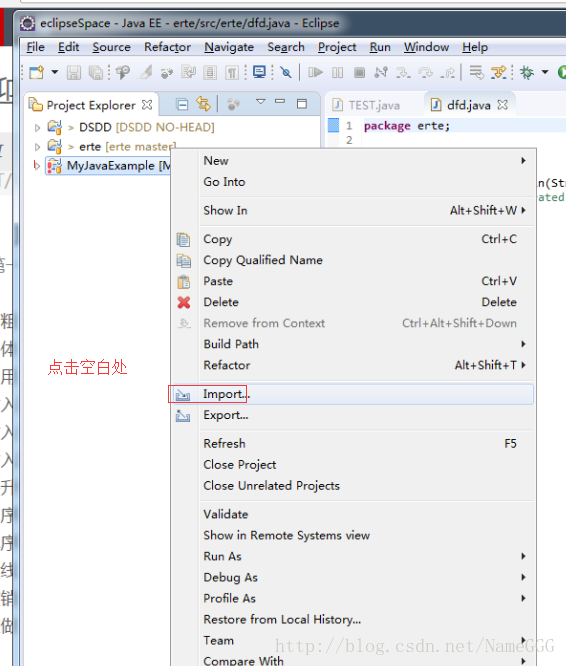Click the New wizard toolbar icon

(x=37, y=73)
